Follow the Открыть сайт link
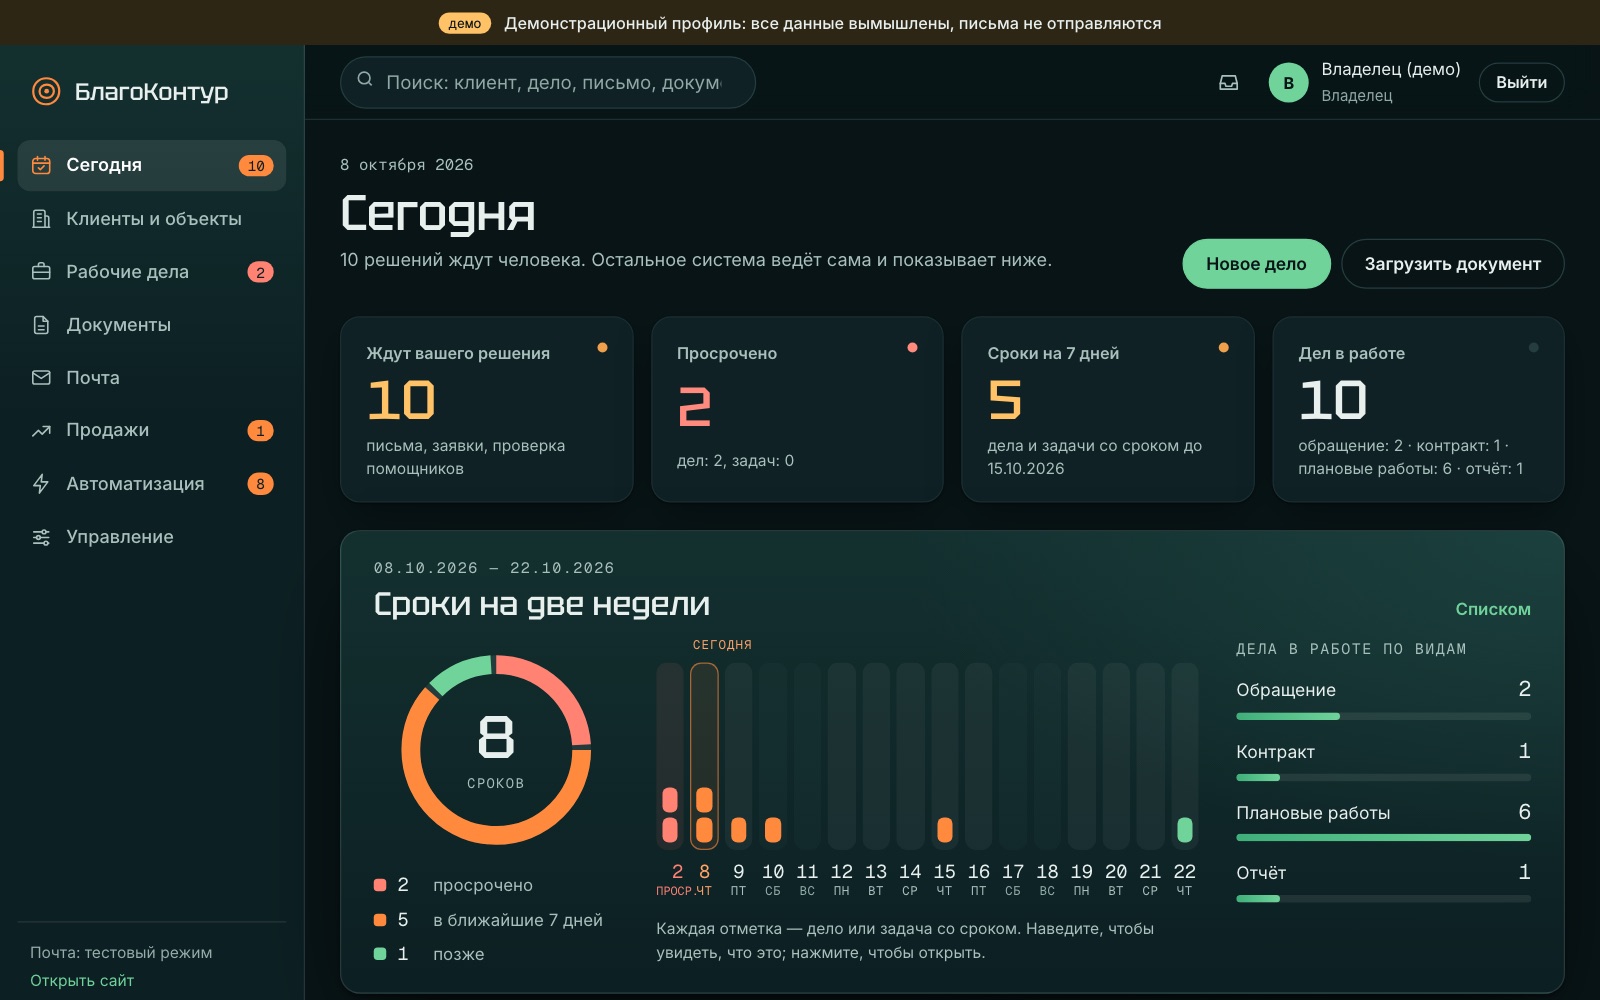The width and height of the screenshot is (1600, 1000). point(82,980)
